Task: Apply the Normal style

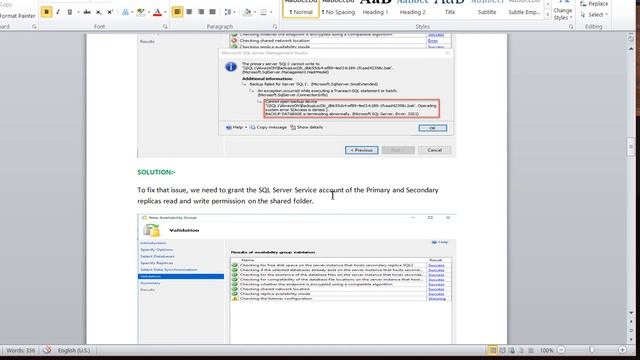Action: pos(301,8)
